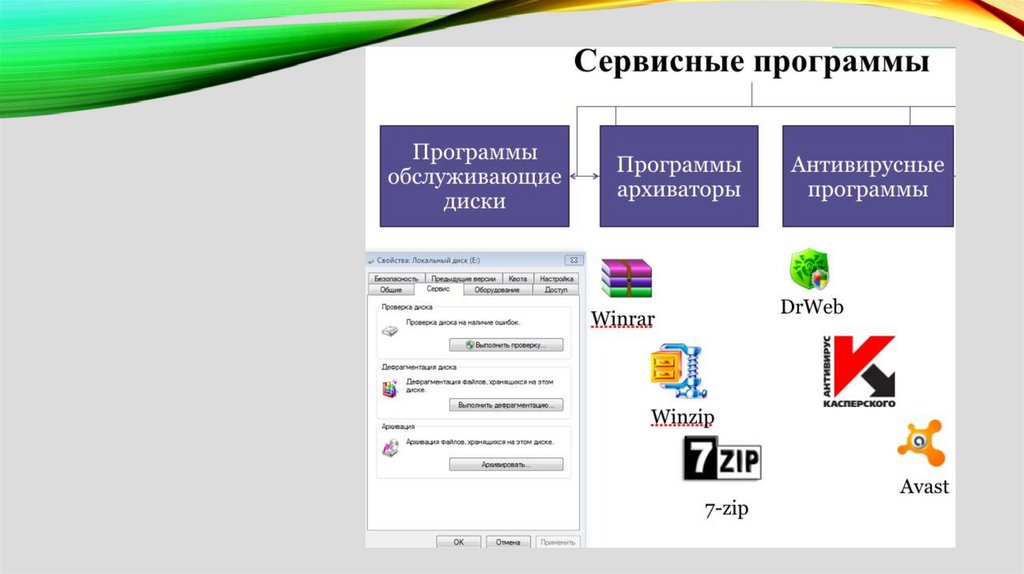Screen dimensions: 1024x574
Task: Click the WinRAR book stack icon
Action: coord(626,278)
